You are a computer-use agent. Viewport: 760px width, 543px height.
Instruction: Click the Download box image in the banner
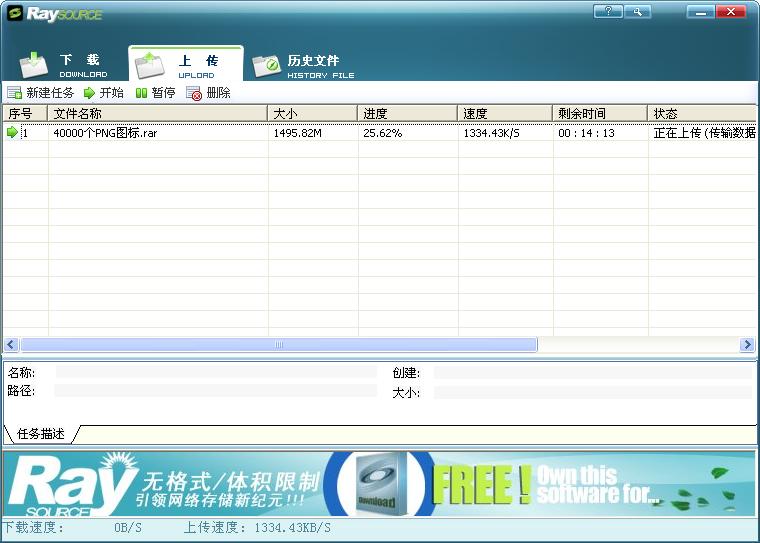[x=379, y=484]
